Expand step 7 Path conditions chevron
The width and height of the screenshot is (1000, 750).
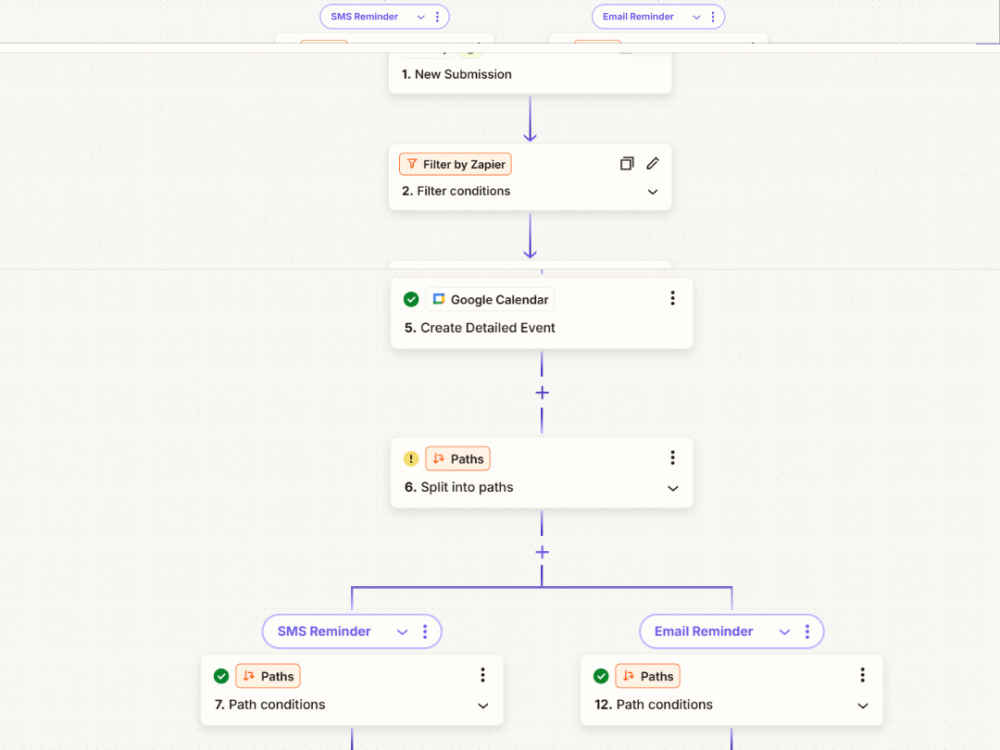click(x=483, y=706)
